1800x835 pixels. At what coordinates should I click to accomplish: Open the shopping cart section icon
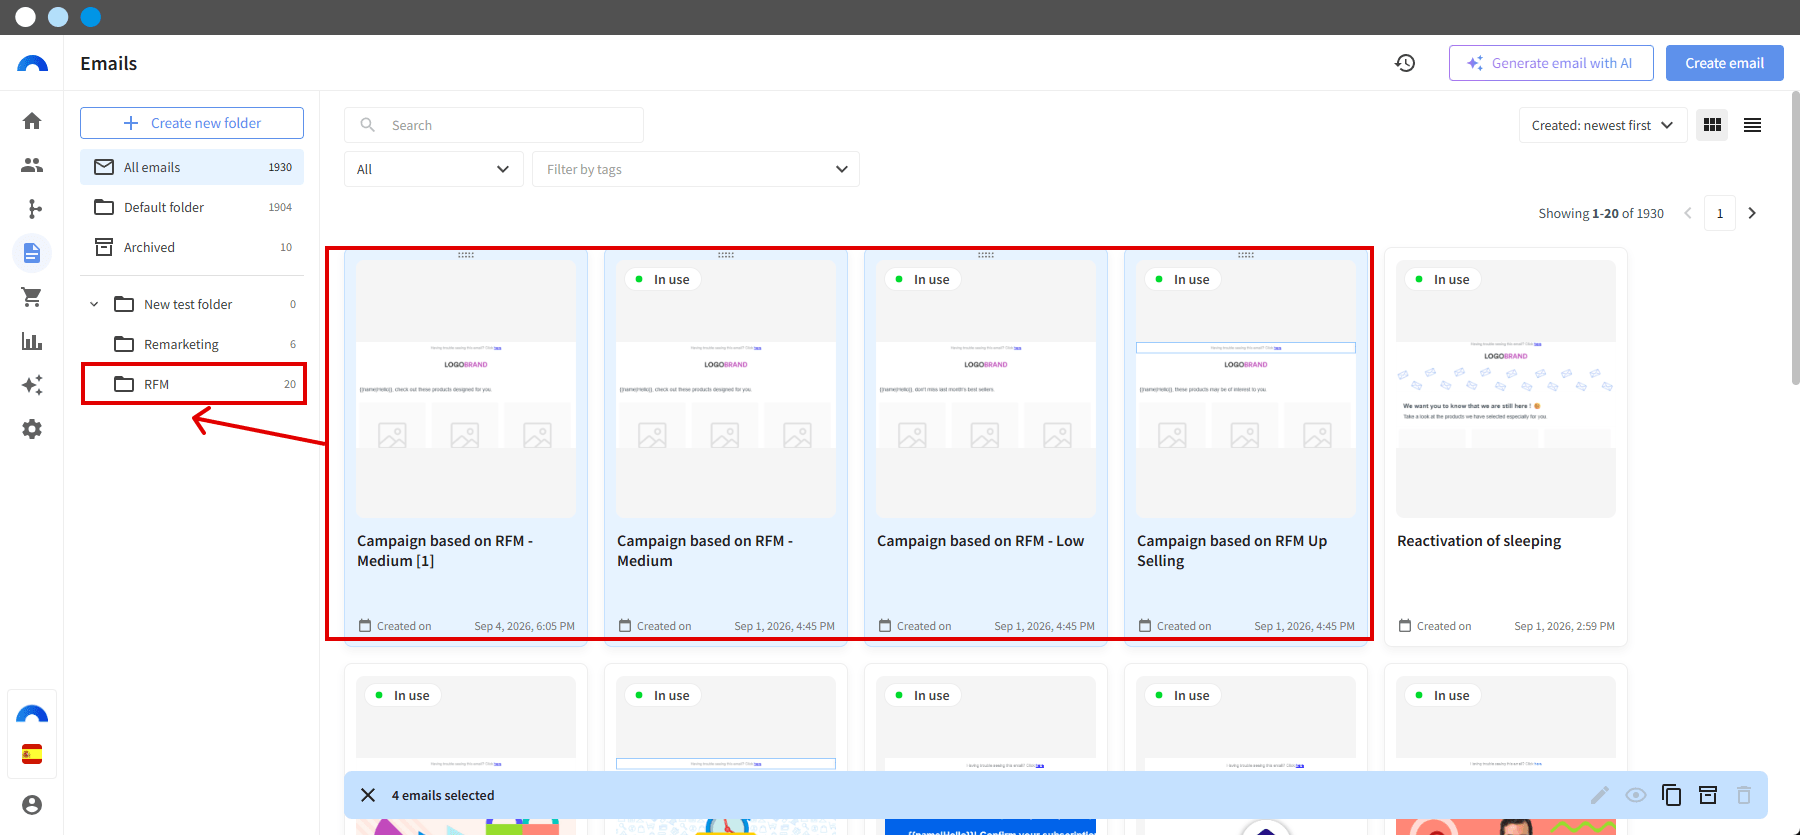click(32, 297)
